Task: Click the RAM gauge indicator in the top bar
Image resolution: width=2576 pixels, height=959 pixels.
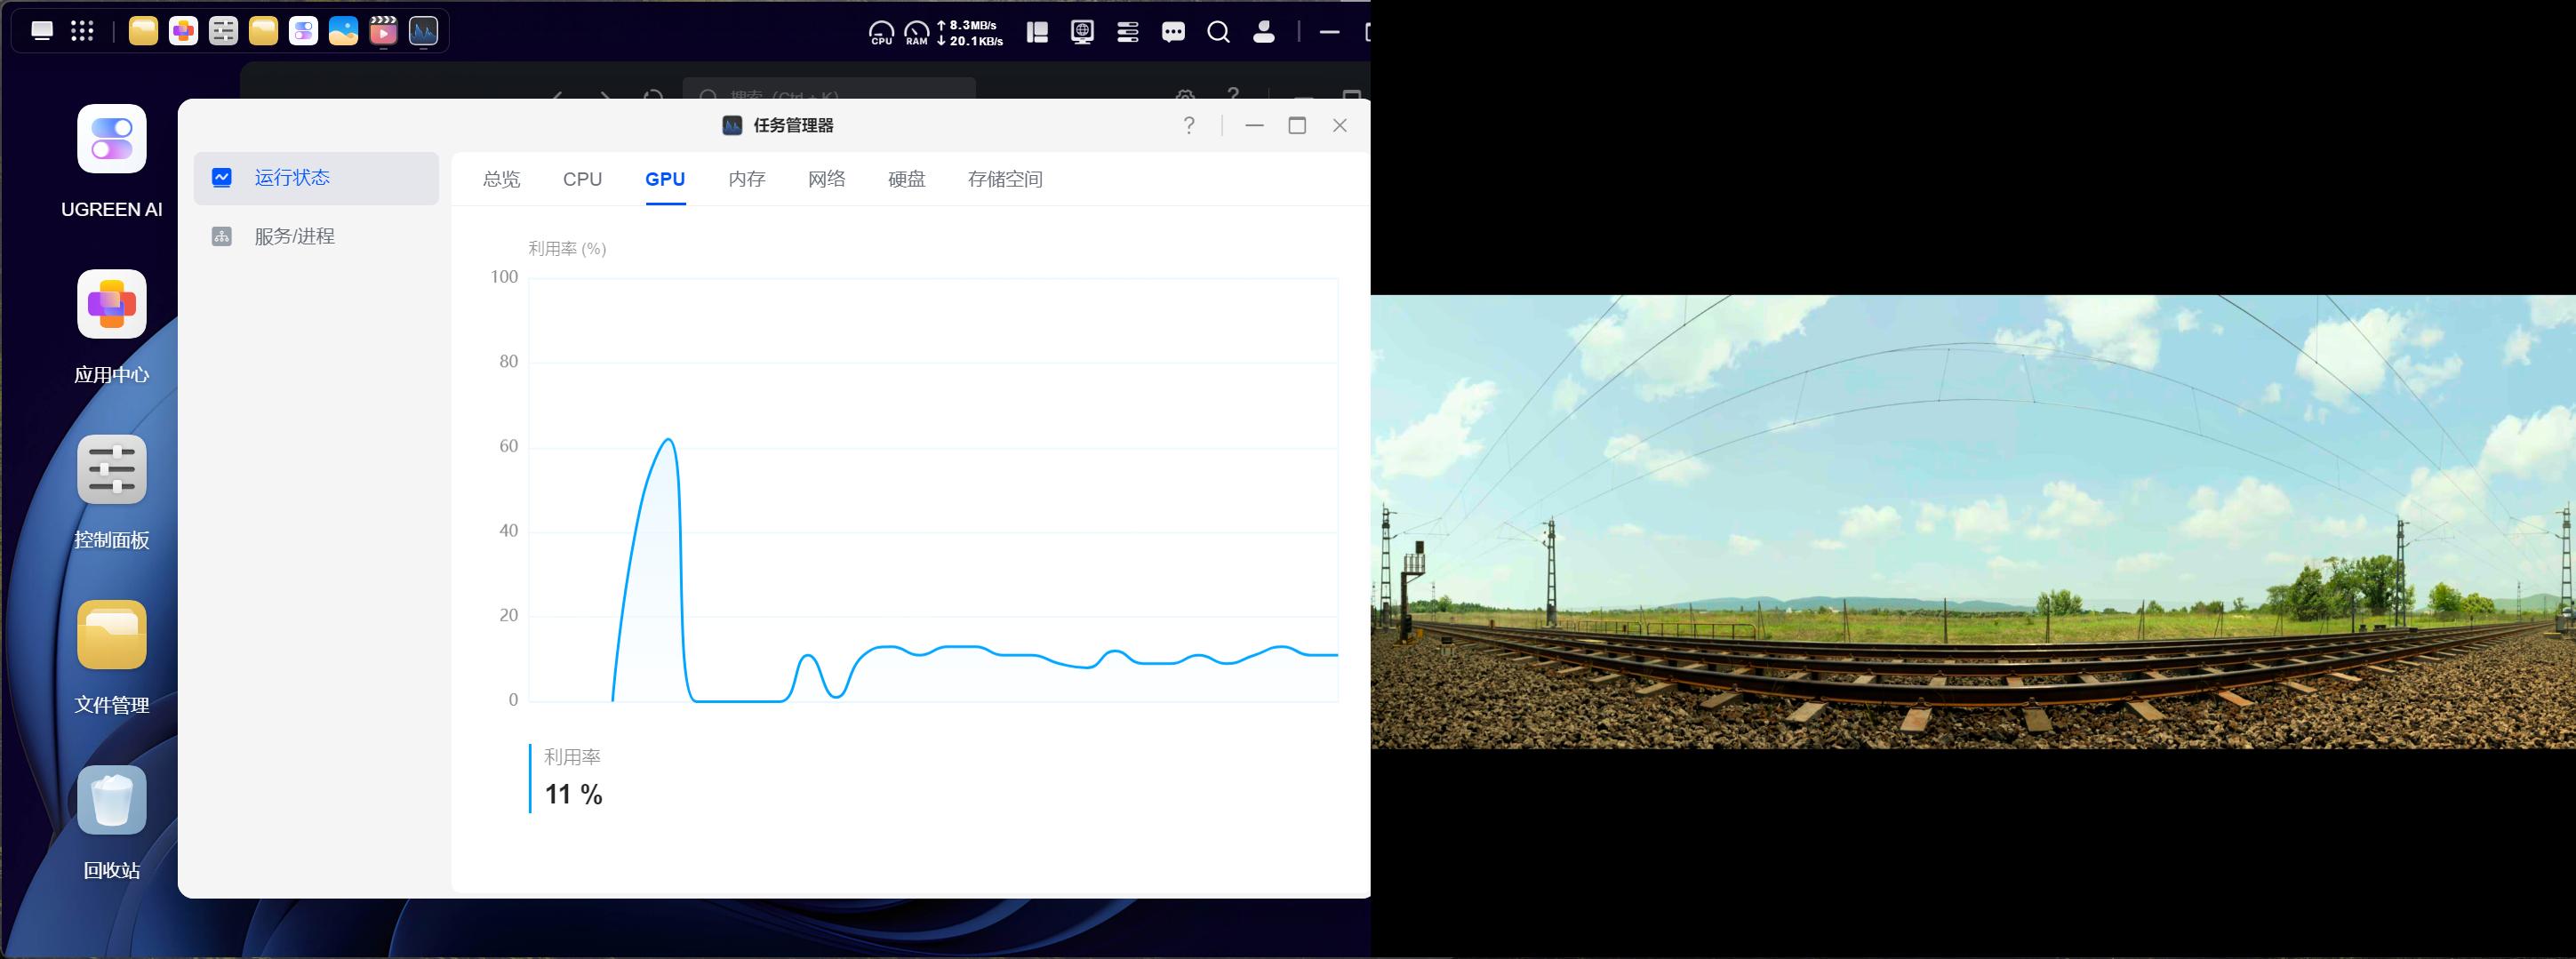Action: pyautogui.click(x=916, y=33)
